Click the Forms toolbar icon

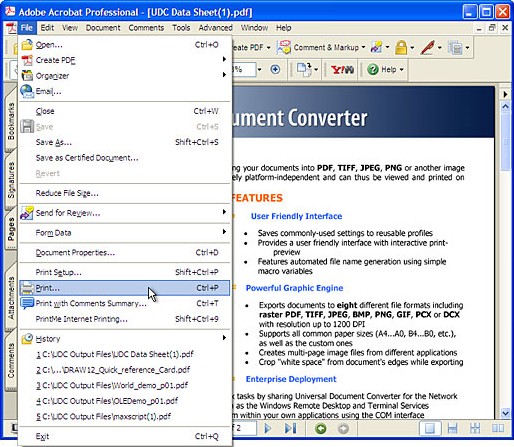455,47
